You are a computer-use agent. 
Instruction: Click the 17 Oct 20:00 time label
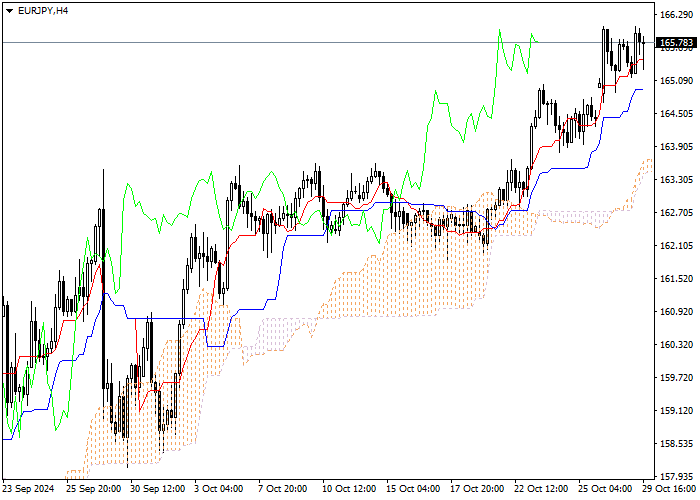point(477,489)
